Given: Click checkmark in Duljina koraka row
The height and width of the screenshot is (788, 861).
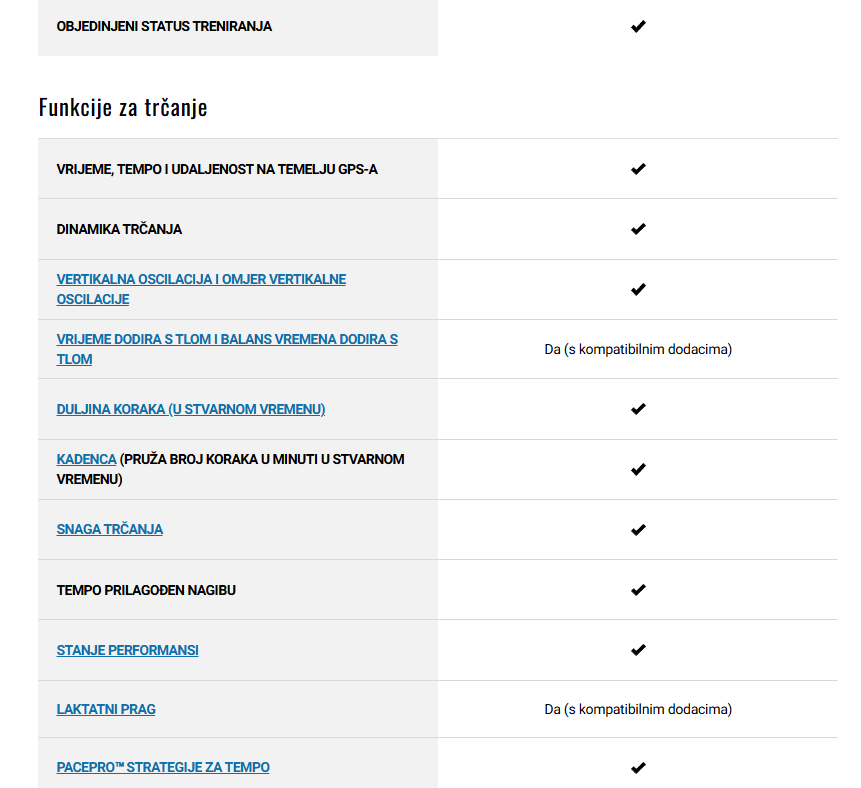Looking at the screenshot, I should point(638,409).
